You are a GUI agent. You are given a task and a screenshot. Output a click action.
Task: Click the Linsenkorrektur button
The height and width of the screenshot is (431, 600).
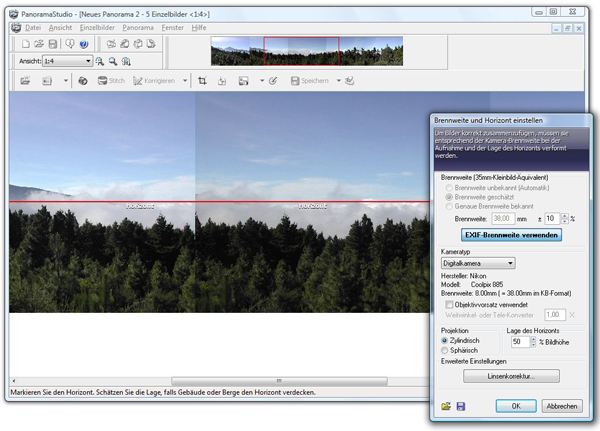[x=511, y=377]
